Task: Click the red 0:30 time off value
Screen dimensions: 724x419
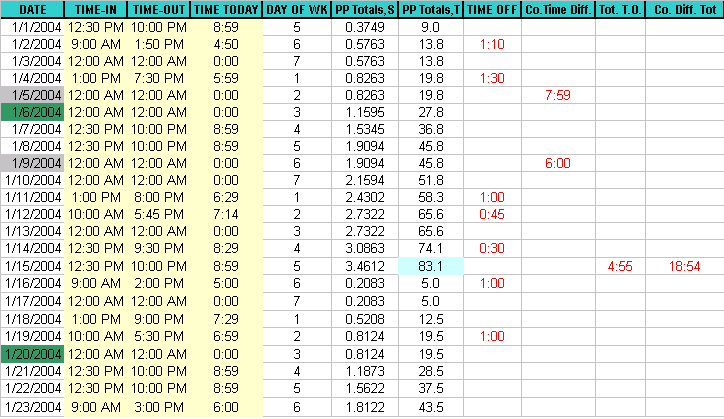Action: click(x=493, y=248)
